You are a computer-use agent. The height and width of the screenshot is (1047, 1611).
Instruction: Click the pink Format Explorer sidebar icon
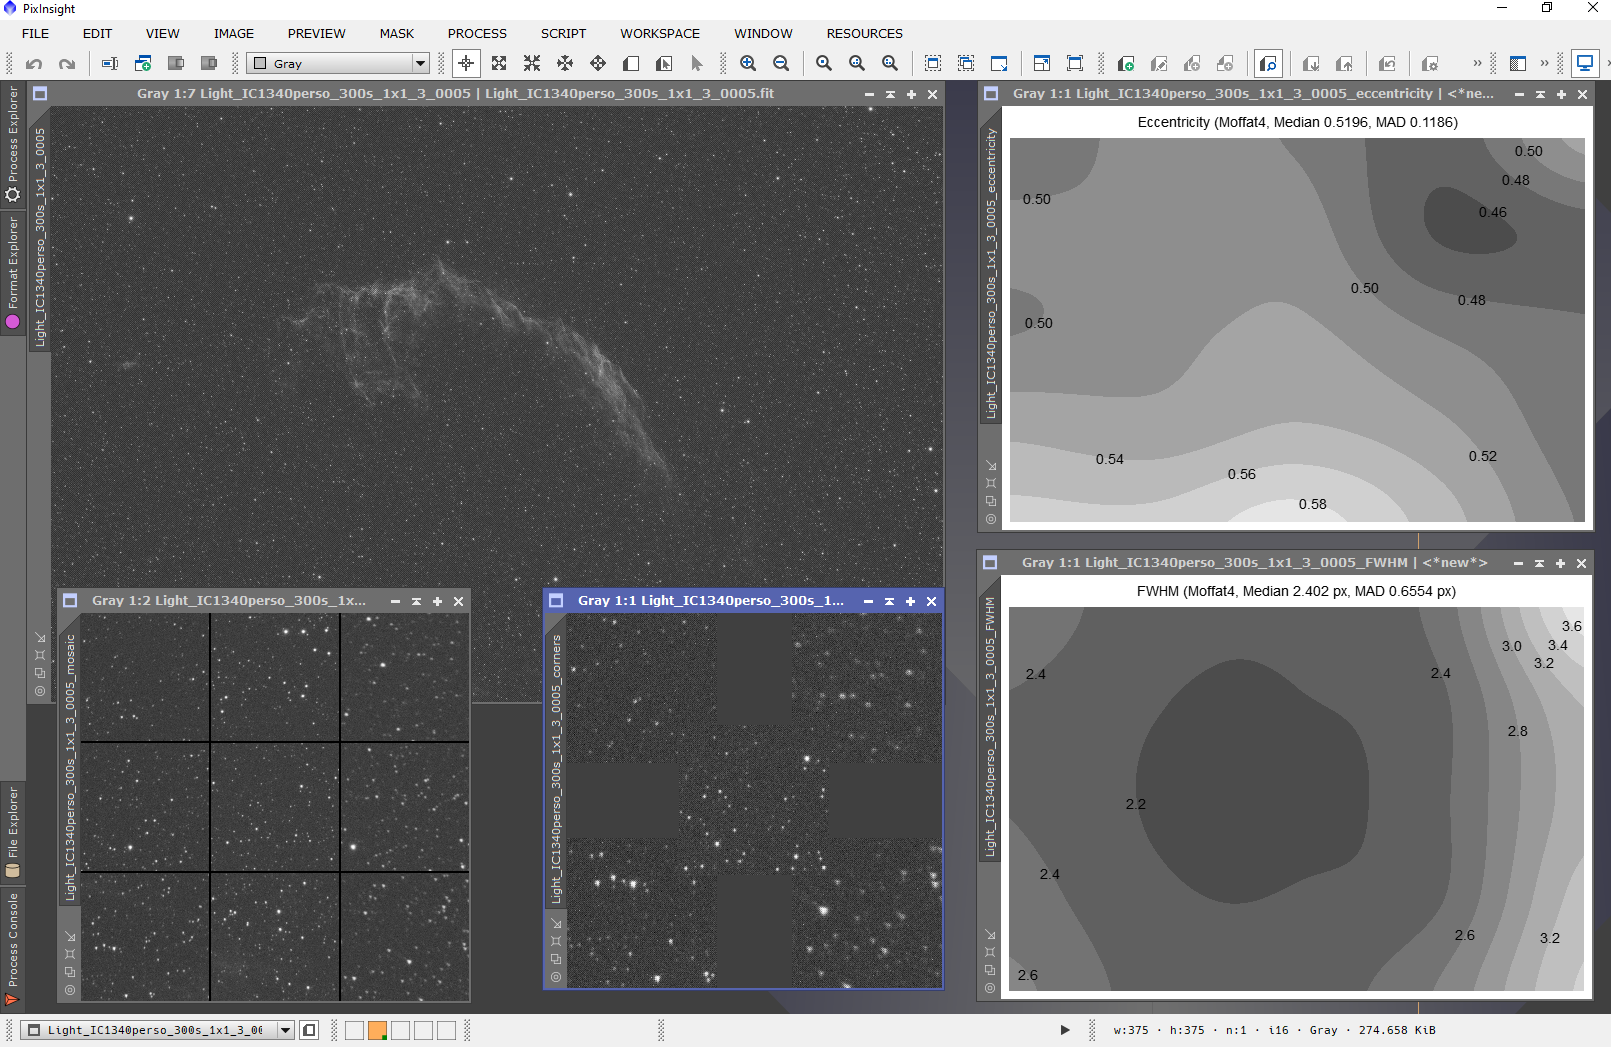pyautogui.click(x=13, y=322)
